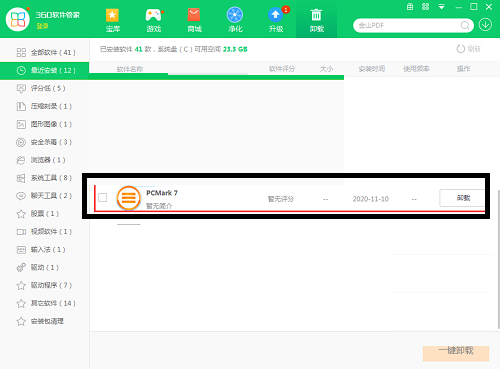Show 评分低 (5) low-rated software
This screenshot has height=369, width=500.
click(44, 88)
